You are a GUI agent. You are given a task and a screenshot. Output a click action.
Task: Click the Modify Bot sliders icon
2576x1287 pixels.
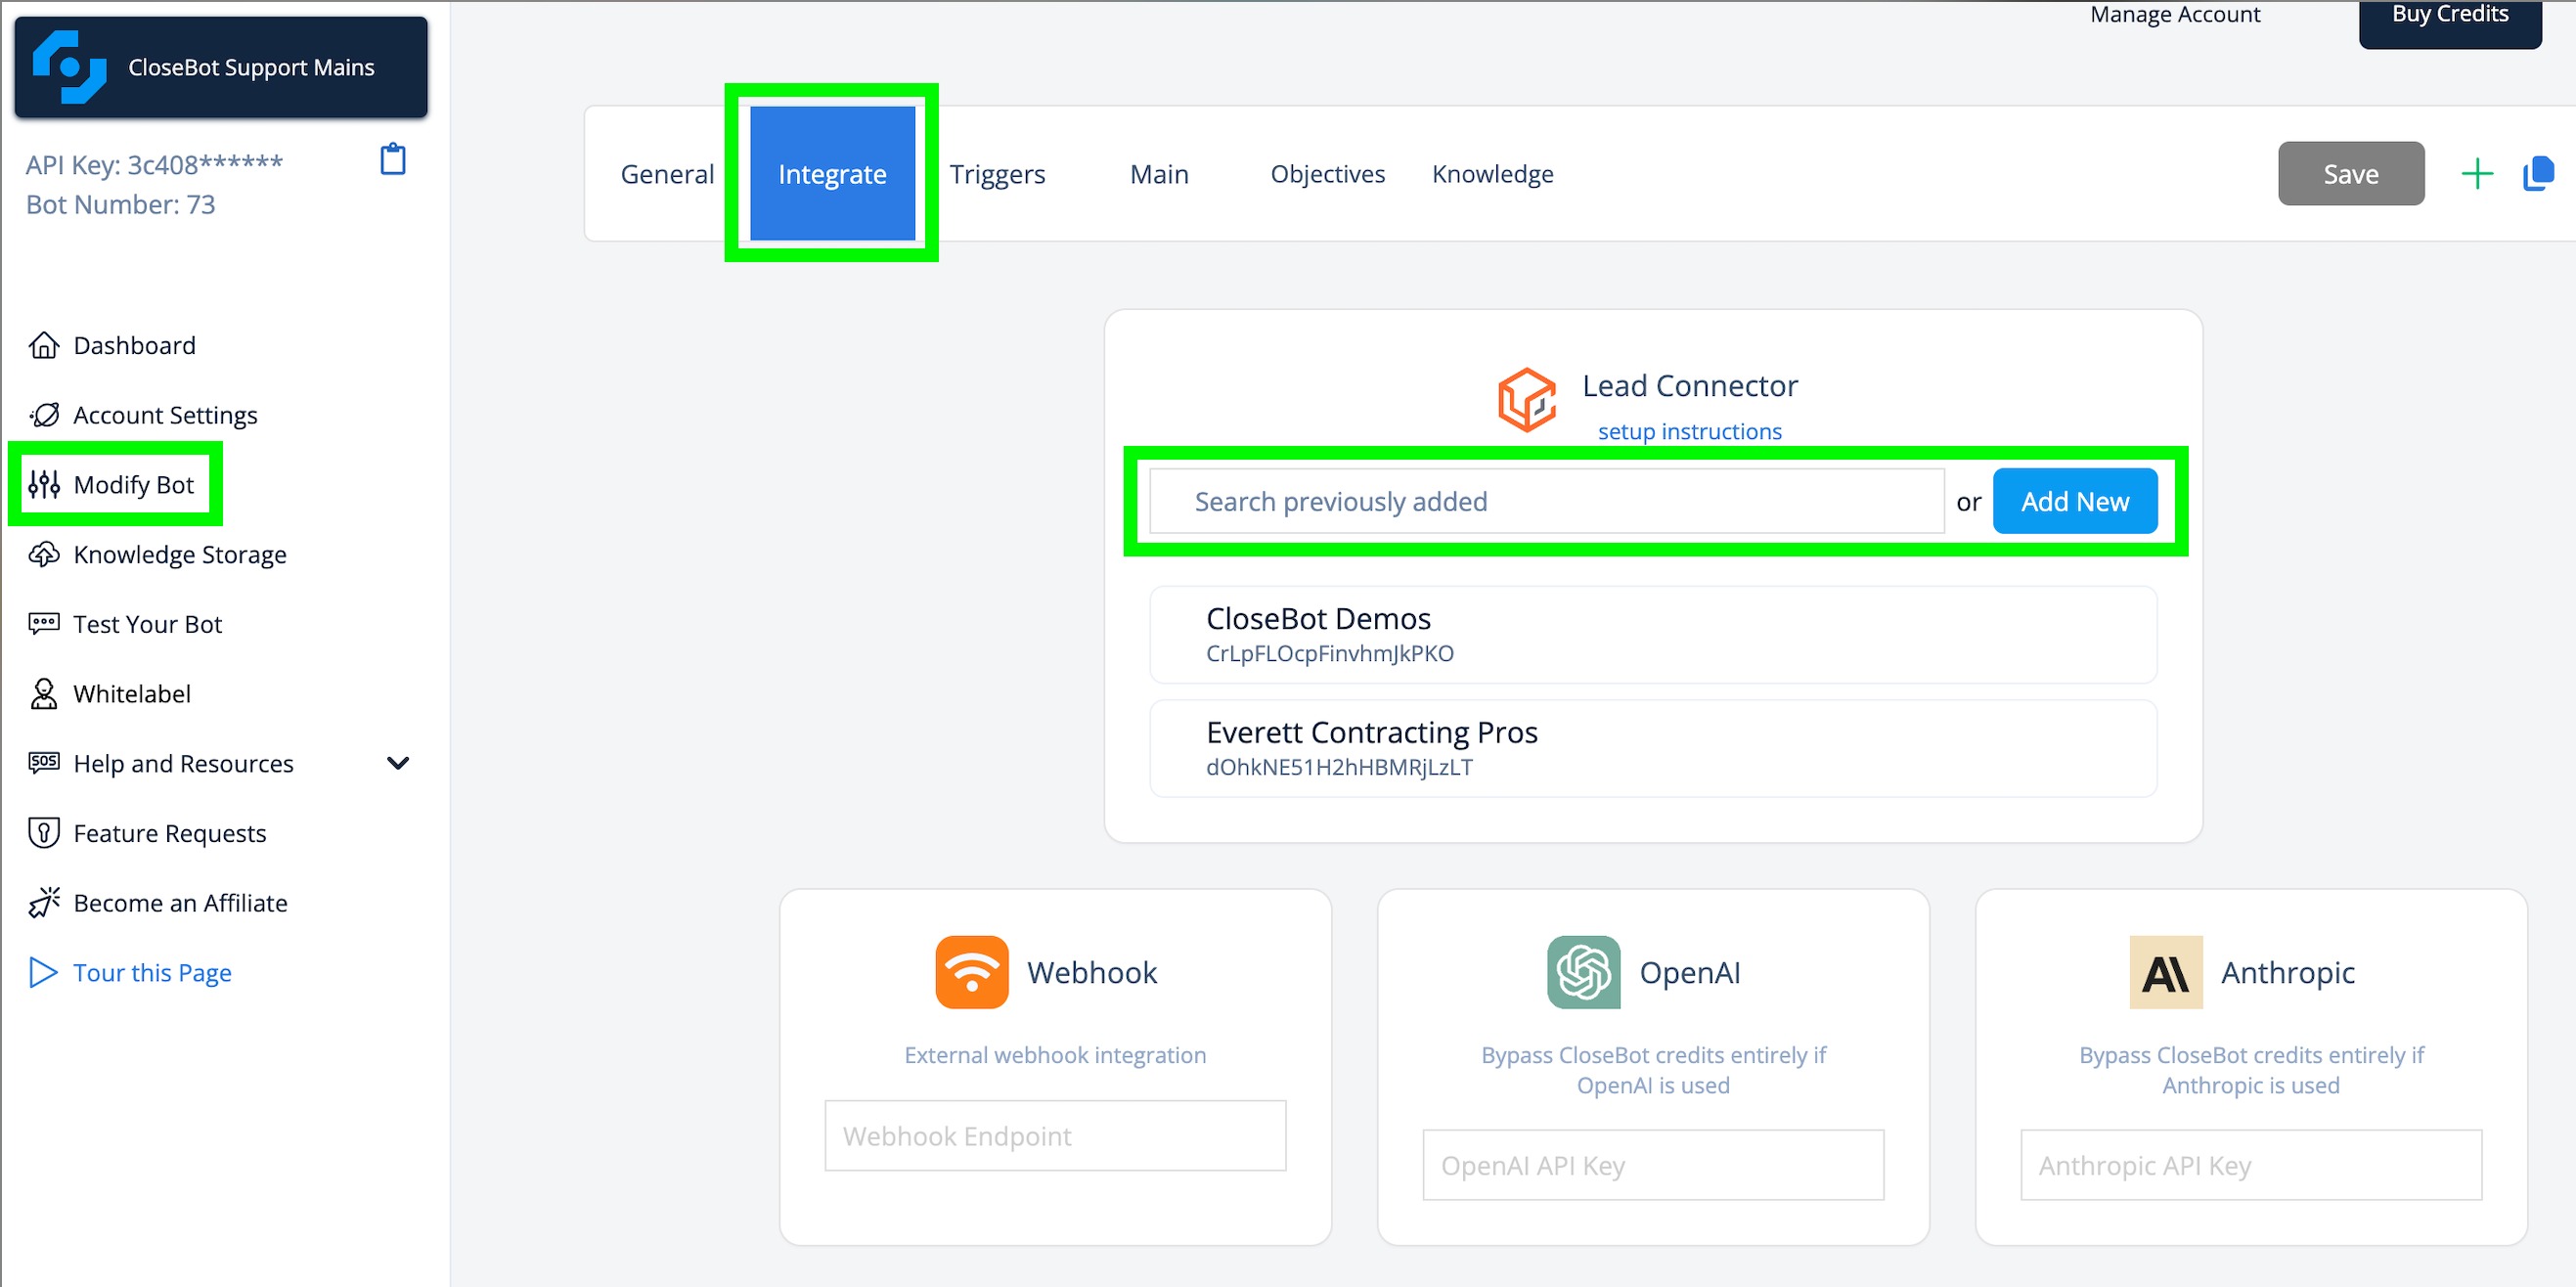(44, 485)
